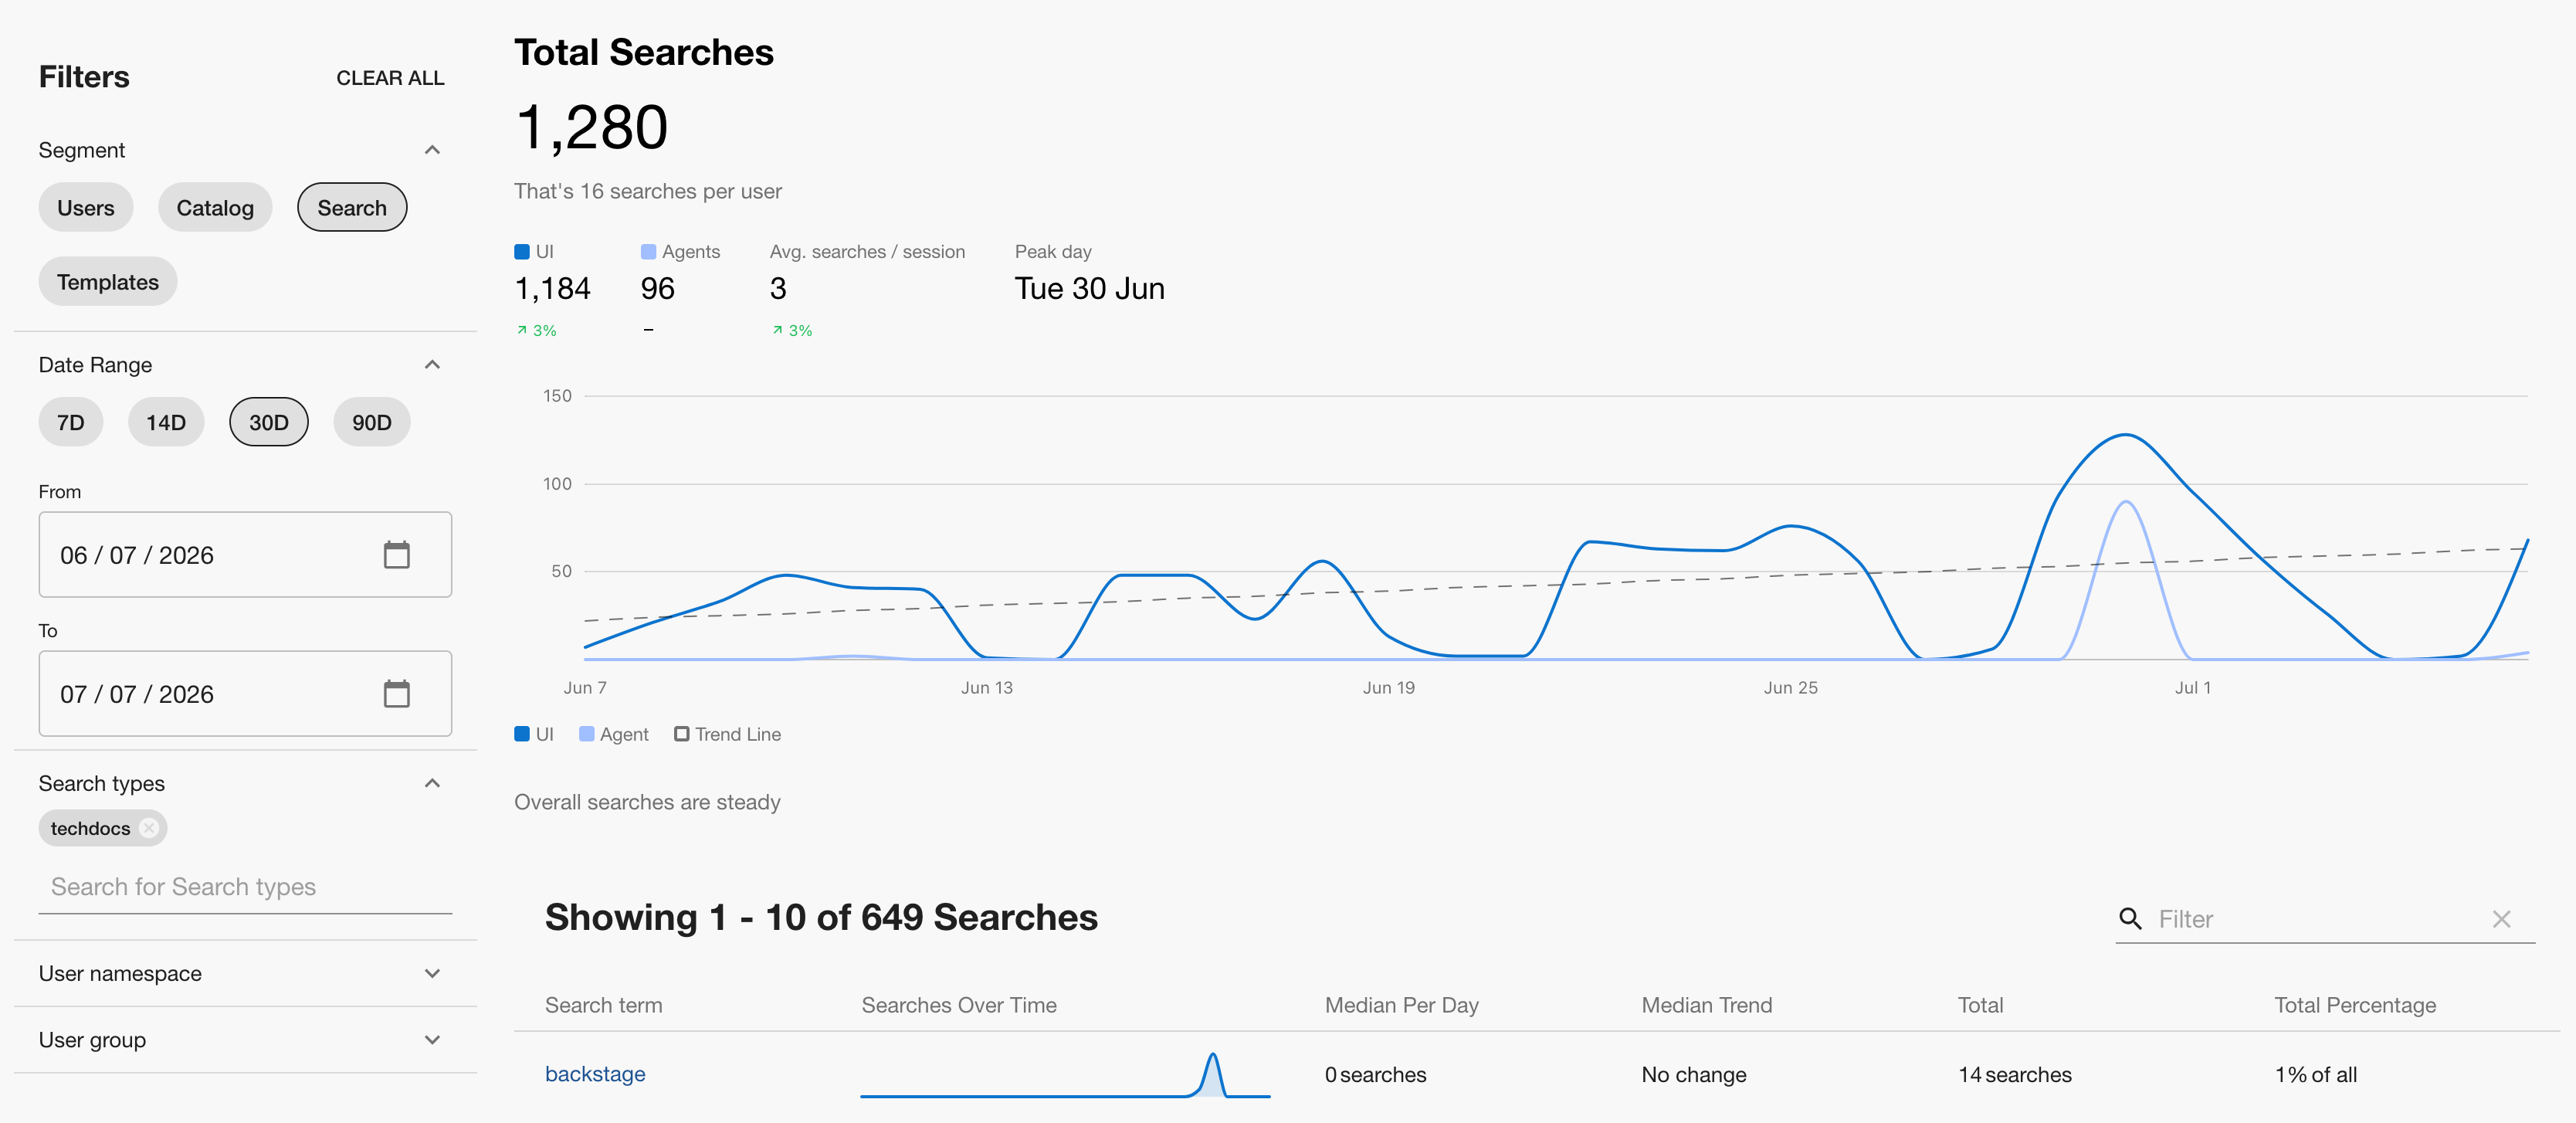Screen dimensions: 2576x1123
Task: Click CLEAR ALL filters button
Action: [390, 78]
